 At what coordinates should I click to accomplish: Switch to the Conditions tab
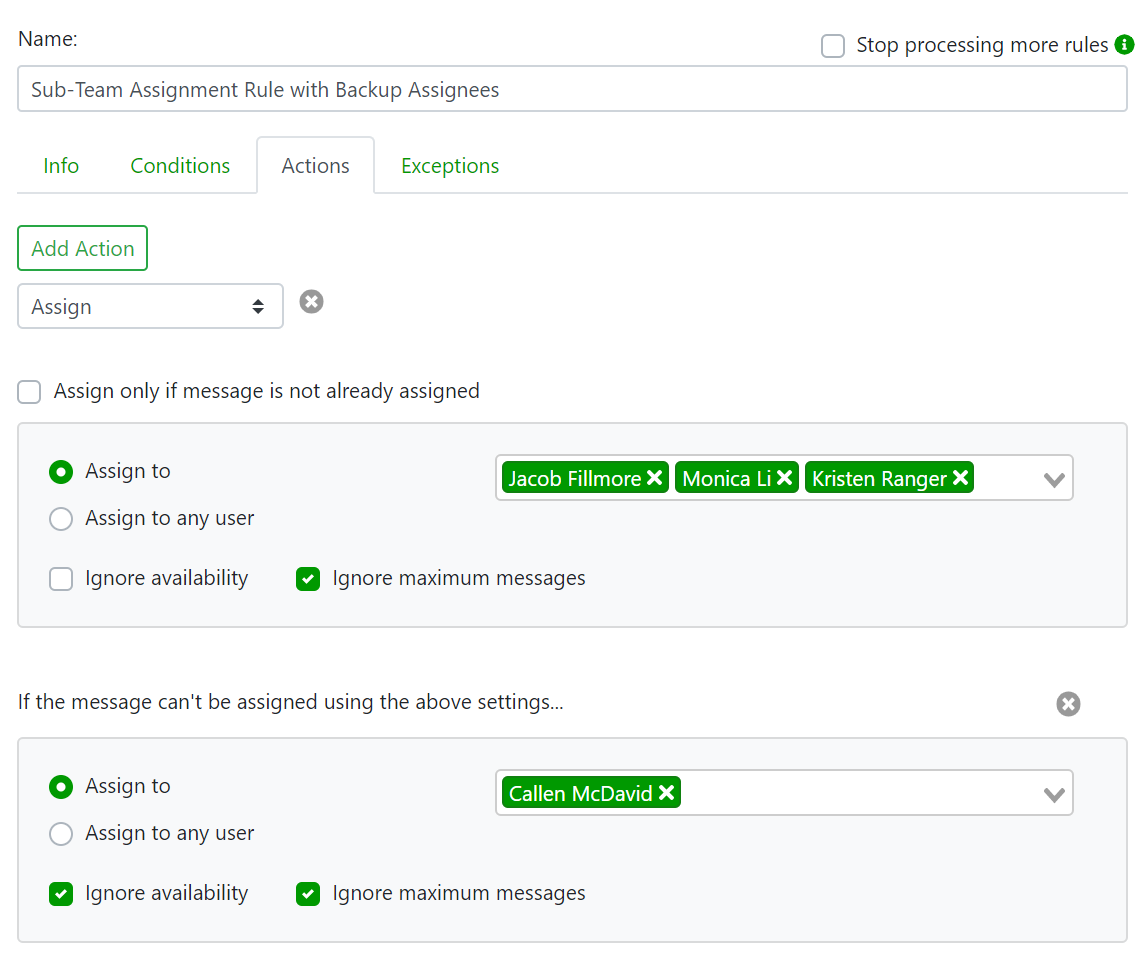(x=180, y=166)
